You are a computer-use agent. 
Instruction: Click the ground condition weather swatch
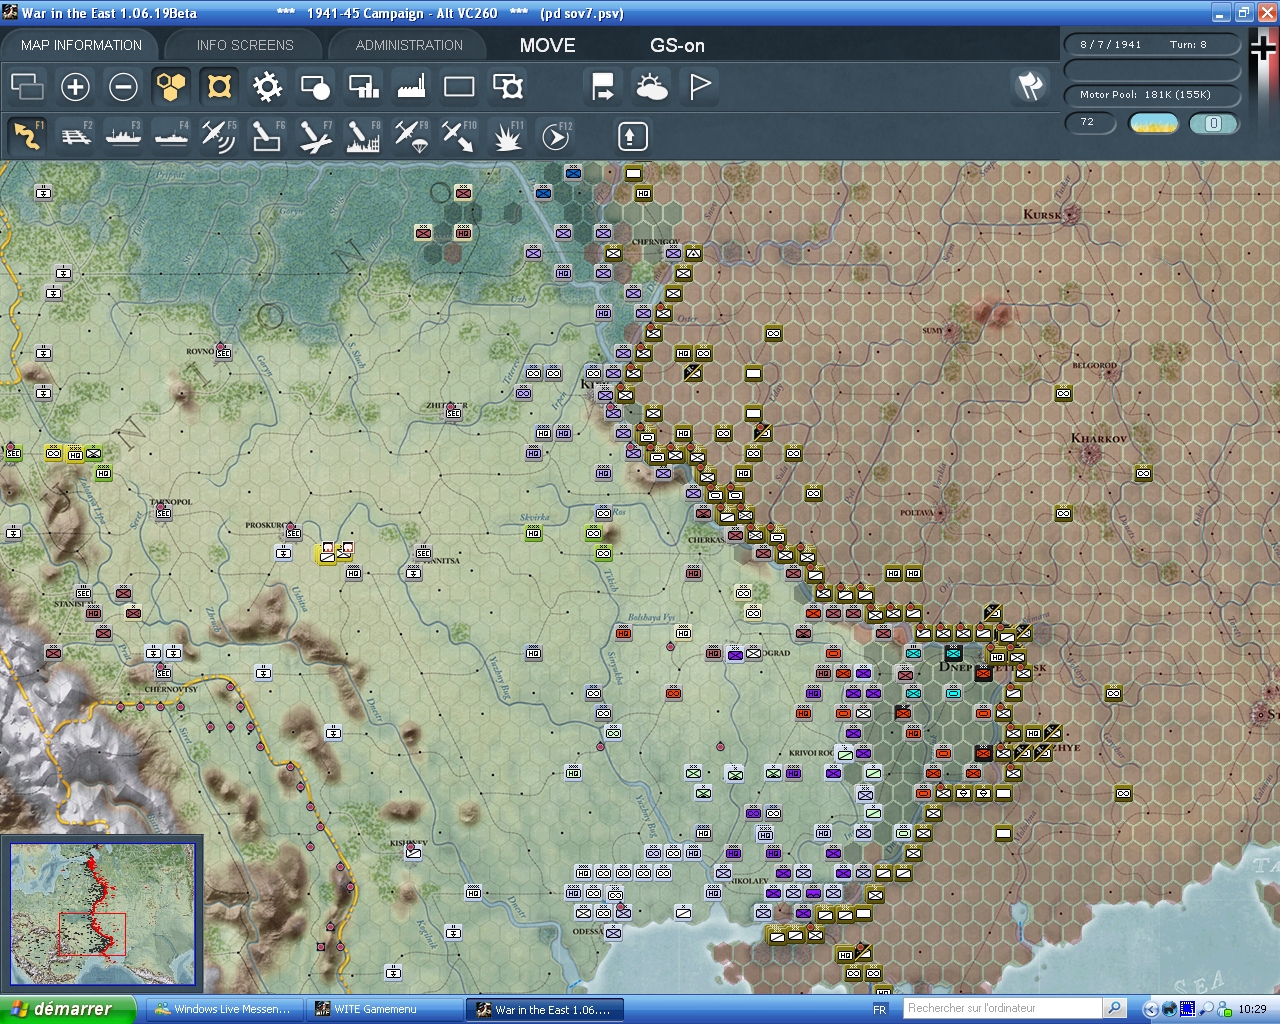1154,123
